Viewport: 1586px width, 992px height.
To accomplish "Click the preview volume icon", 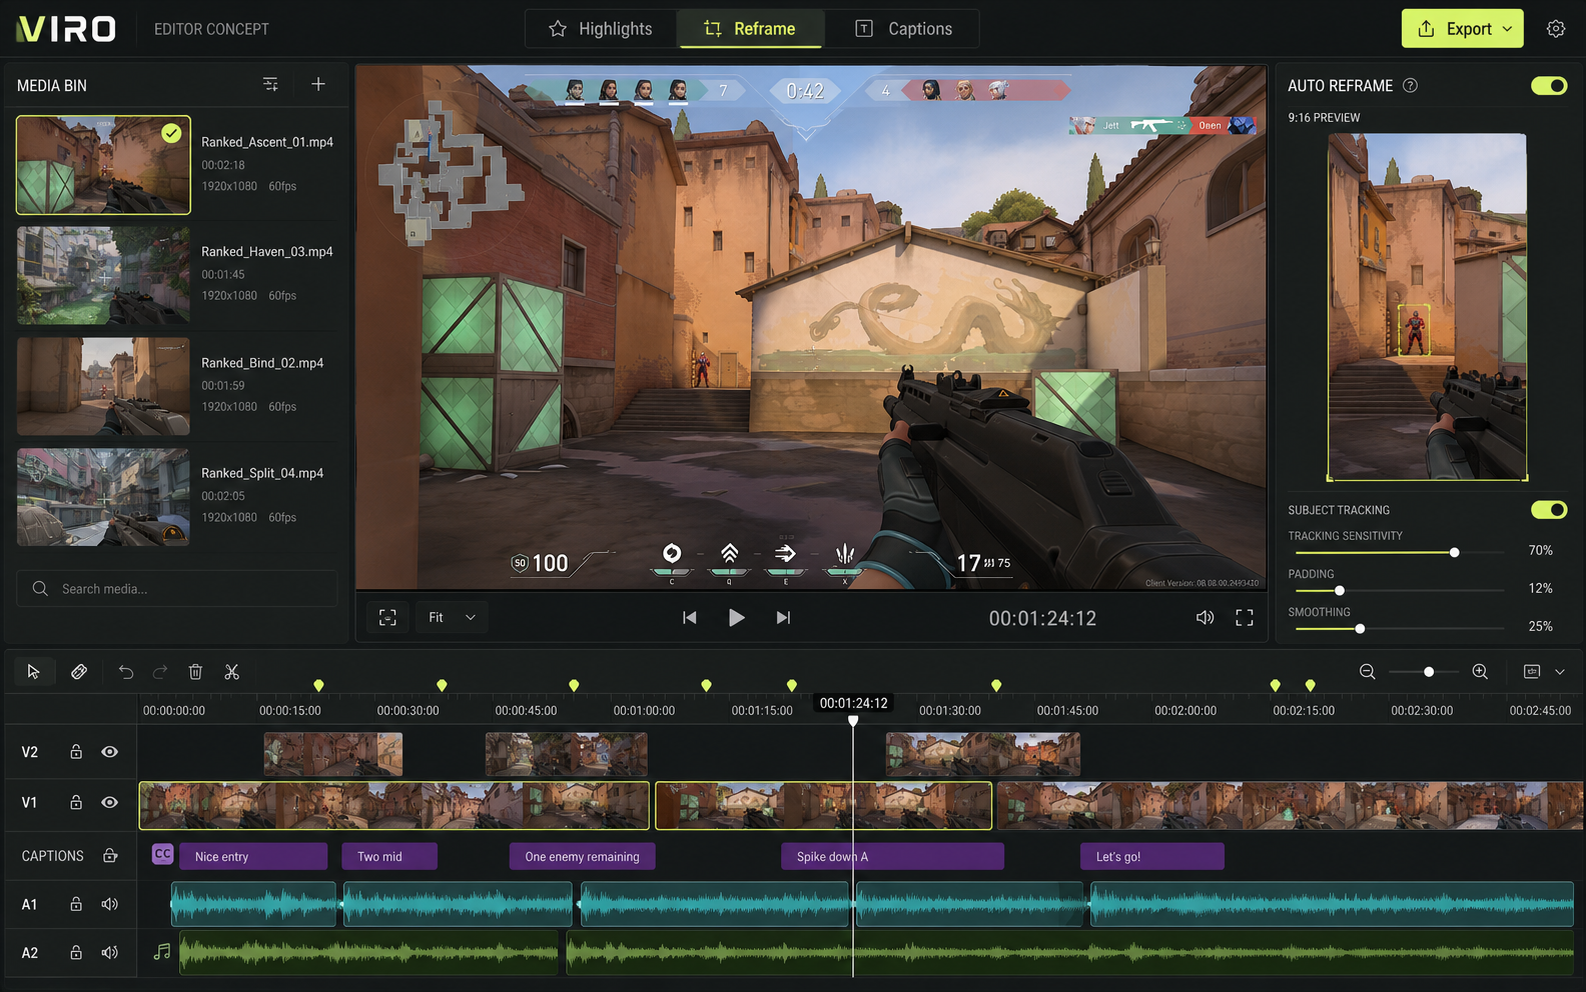I will coord(1205,618).
